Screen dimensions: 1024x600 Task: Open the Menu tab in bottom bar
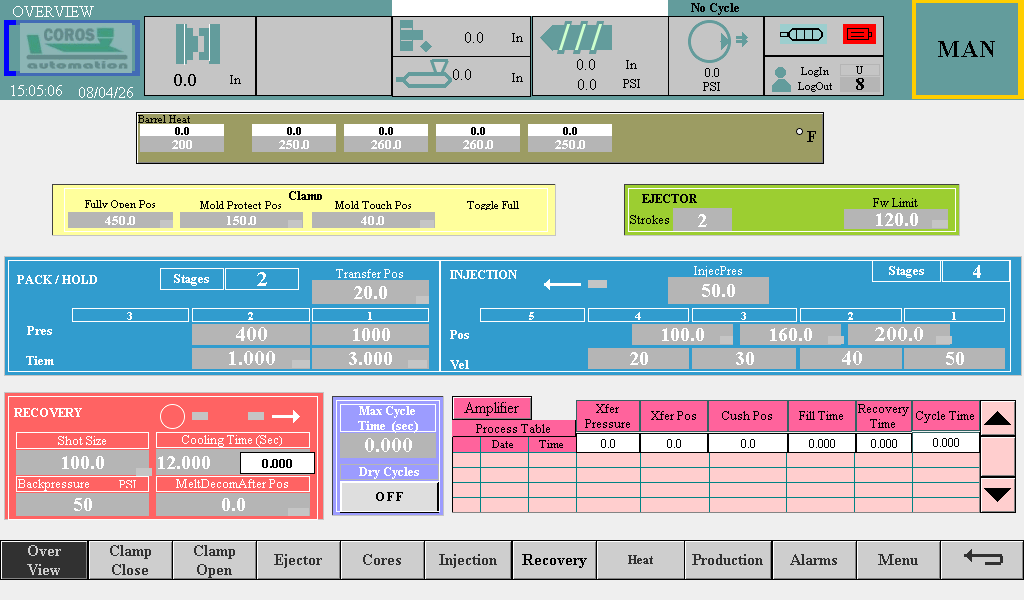pos(897,560)
